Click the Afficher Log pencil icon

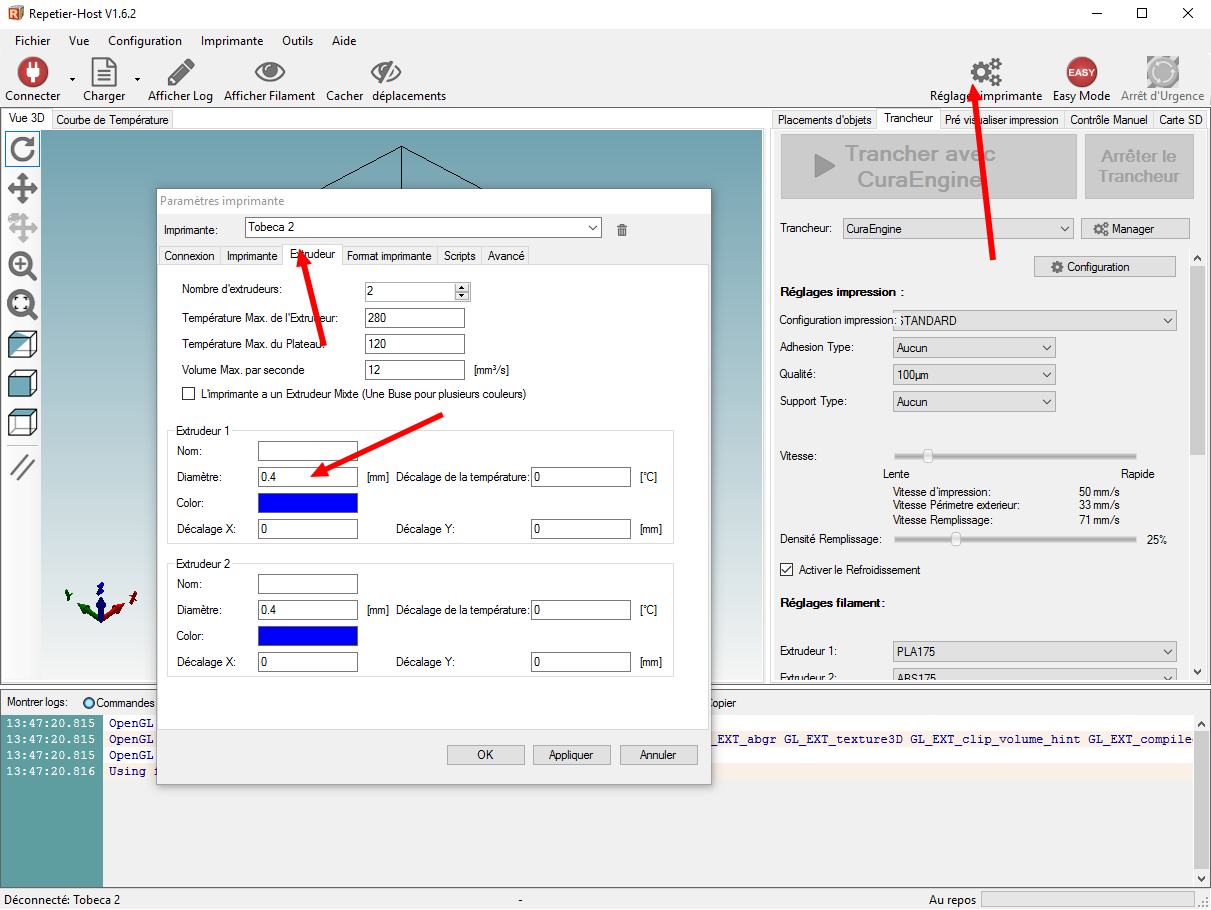[180, 73]
